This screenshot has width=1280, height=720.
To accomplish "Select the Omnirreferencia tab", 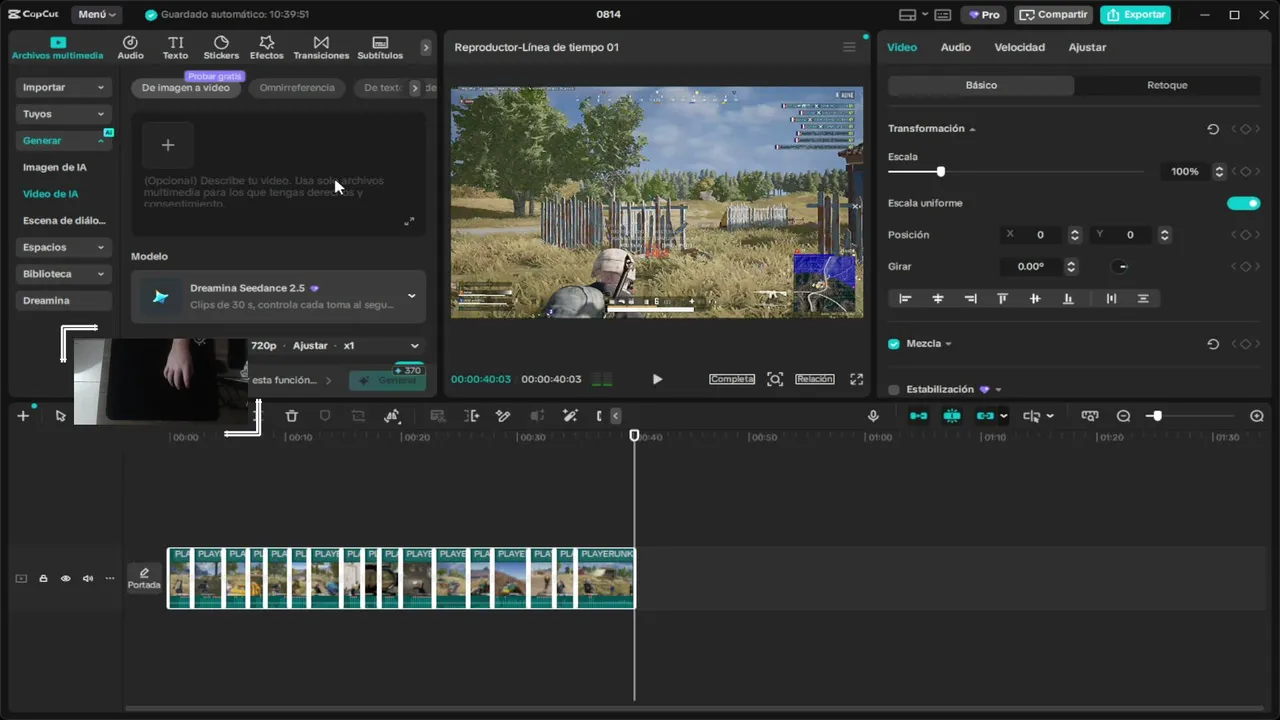I will [x=297, y=88].
